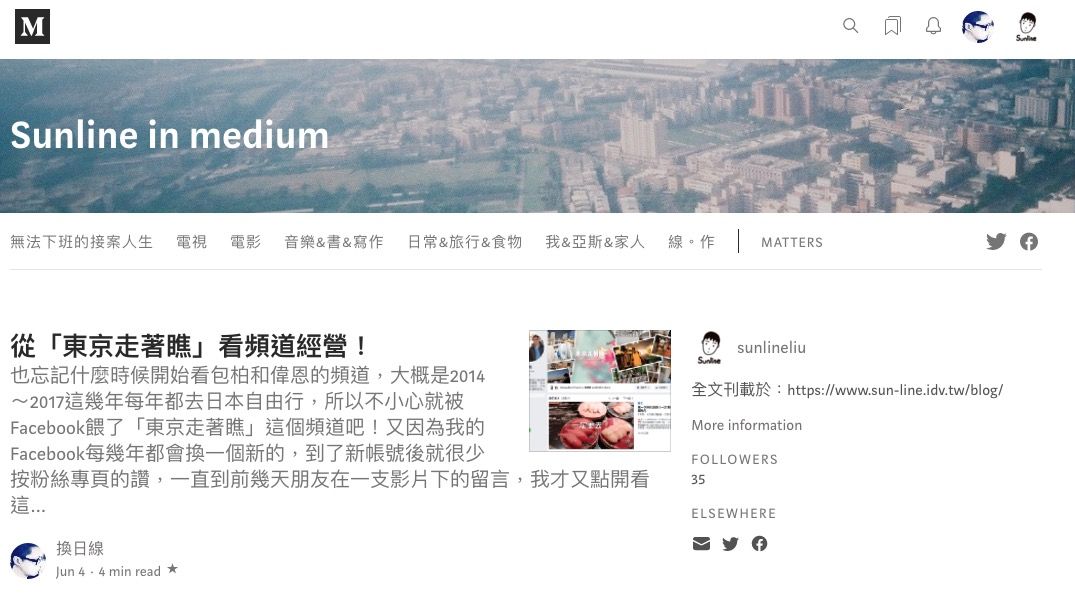This screenshot has height=602, width=1075.
Task: Open the article's preview thumbnail image
Action: (600, 391)
